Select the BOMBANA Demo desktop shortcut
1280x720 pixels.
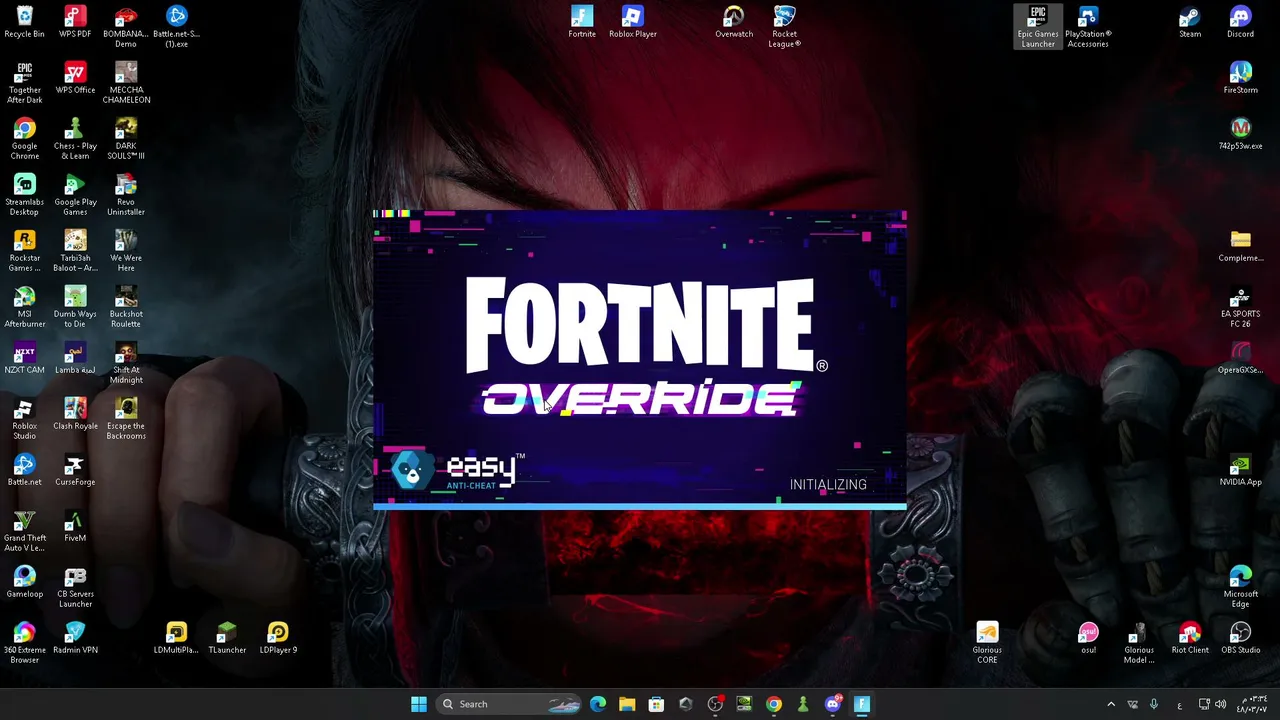tap(126, 27)
